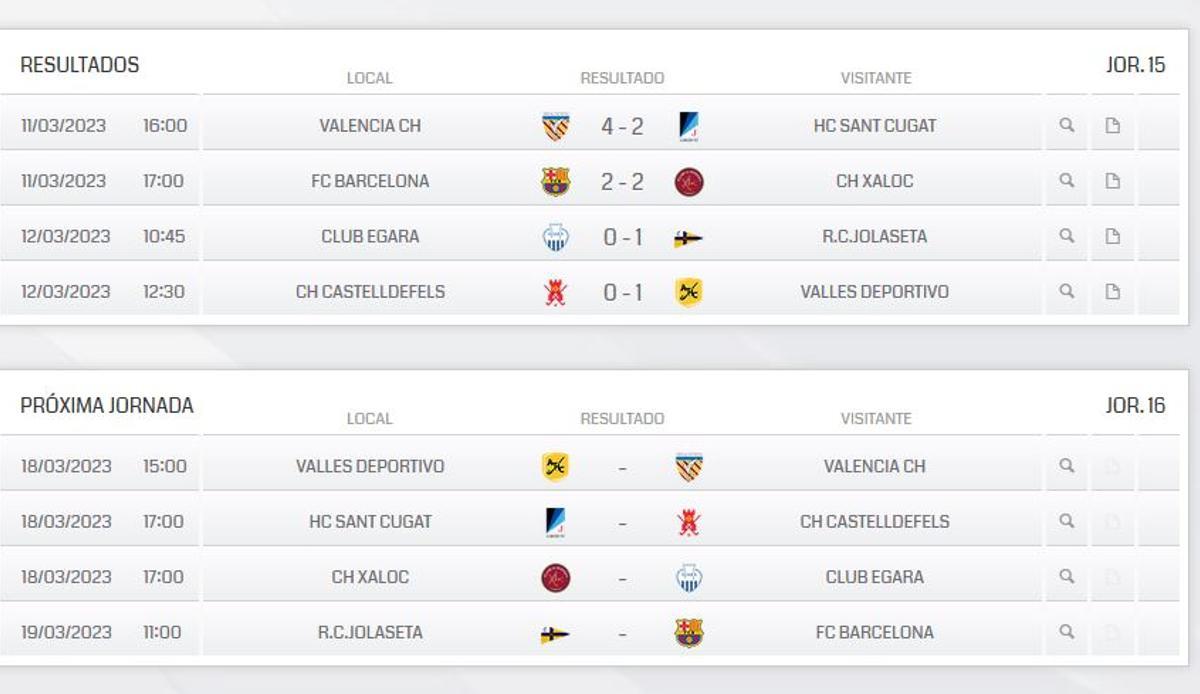Click the magnifier icon for Valencia CH match

1067,125
